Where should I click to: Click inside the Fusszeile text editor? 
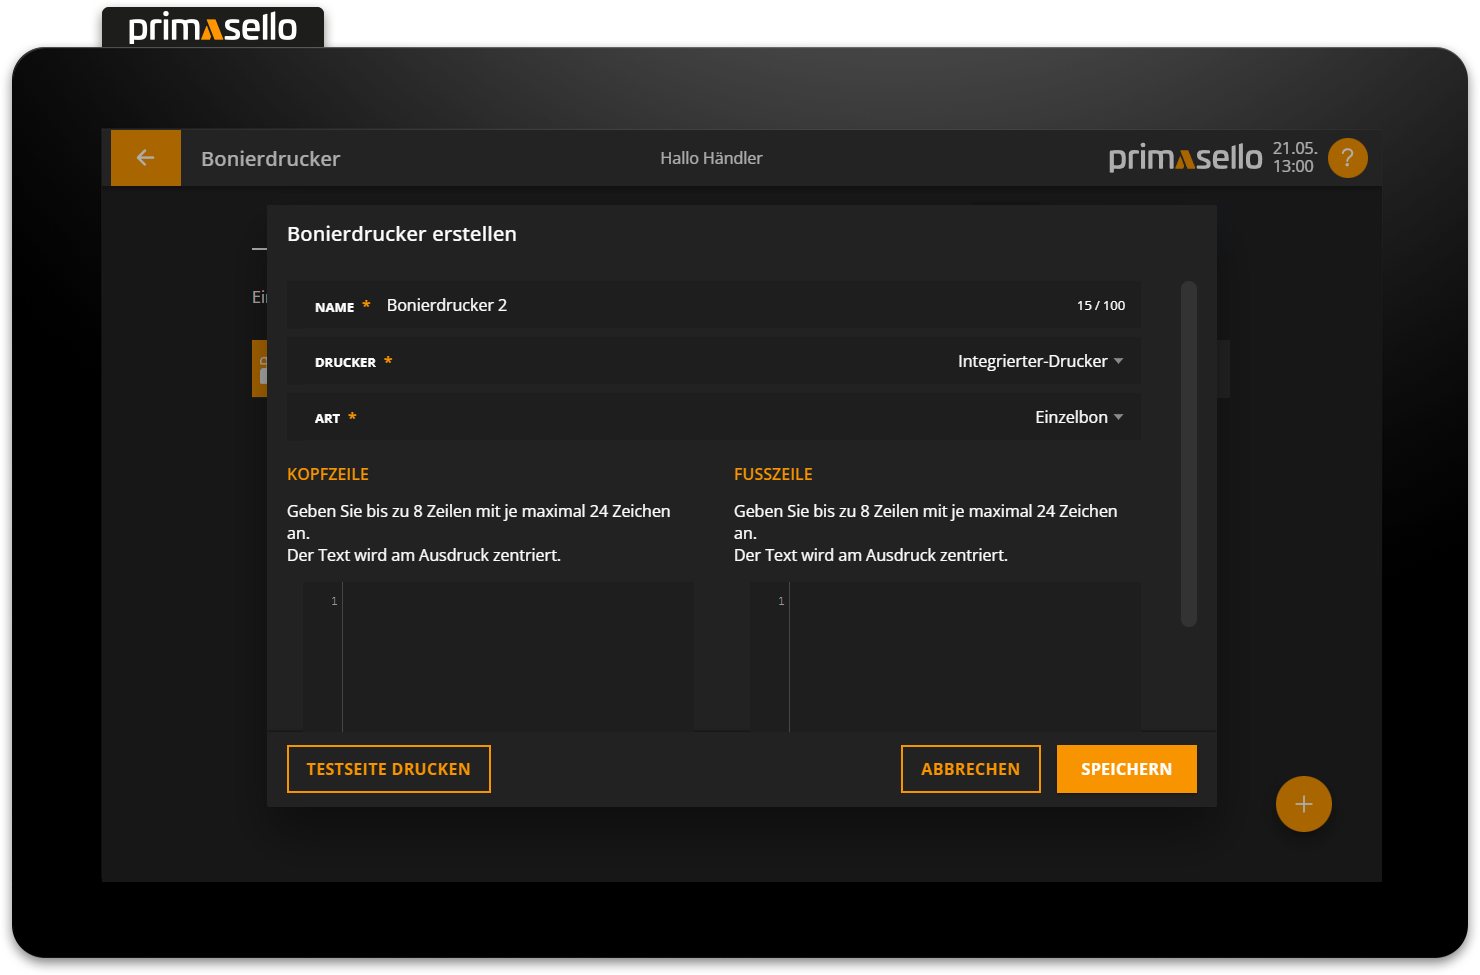point(964,655)
